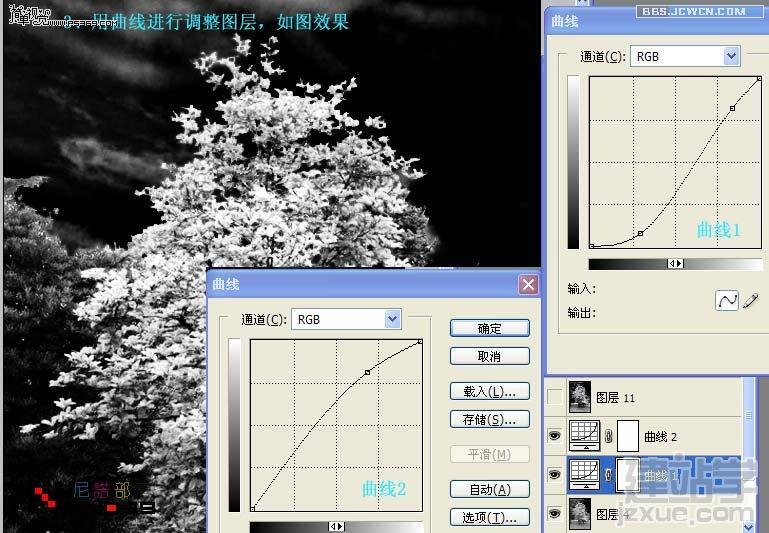769x533 pixels.
Task: Hide the 图层 4 layer via eye icon
Action: (x=555, y=513)
